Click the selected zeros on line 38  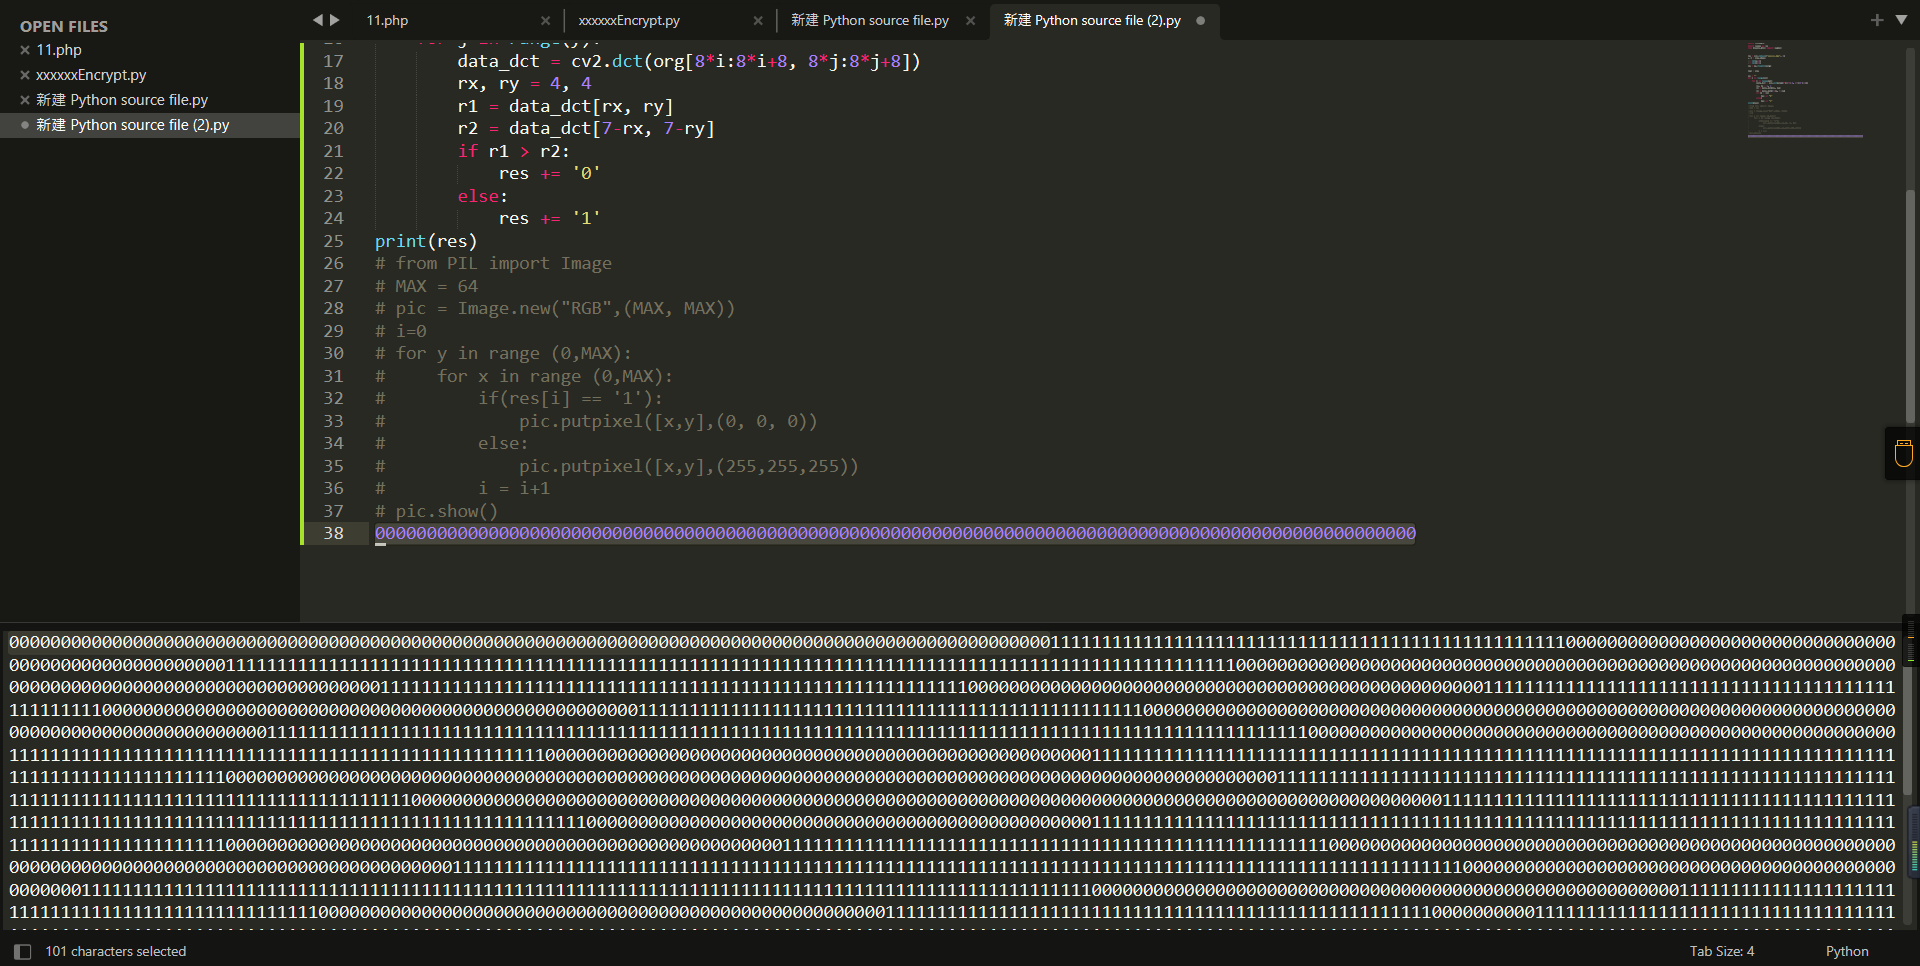click(895, 533)
